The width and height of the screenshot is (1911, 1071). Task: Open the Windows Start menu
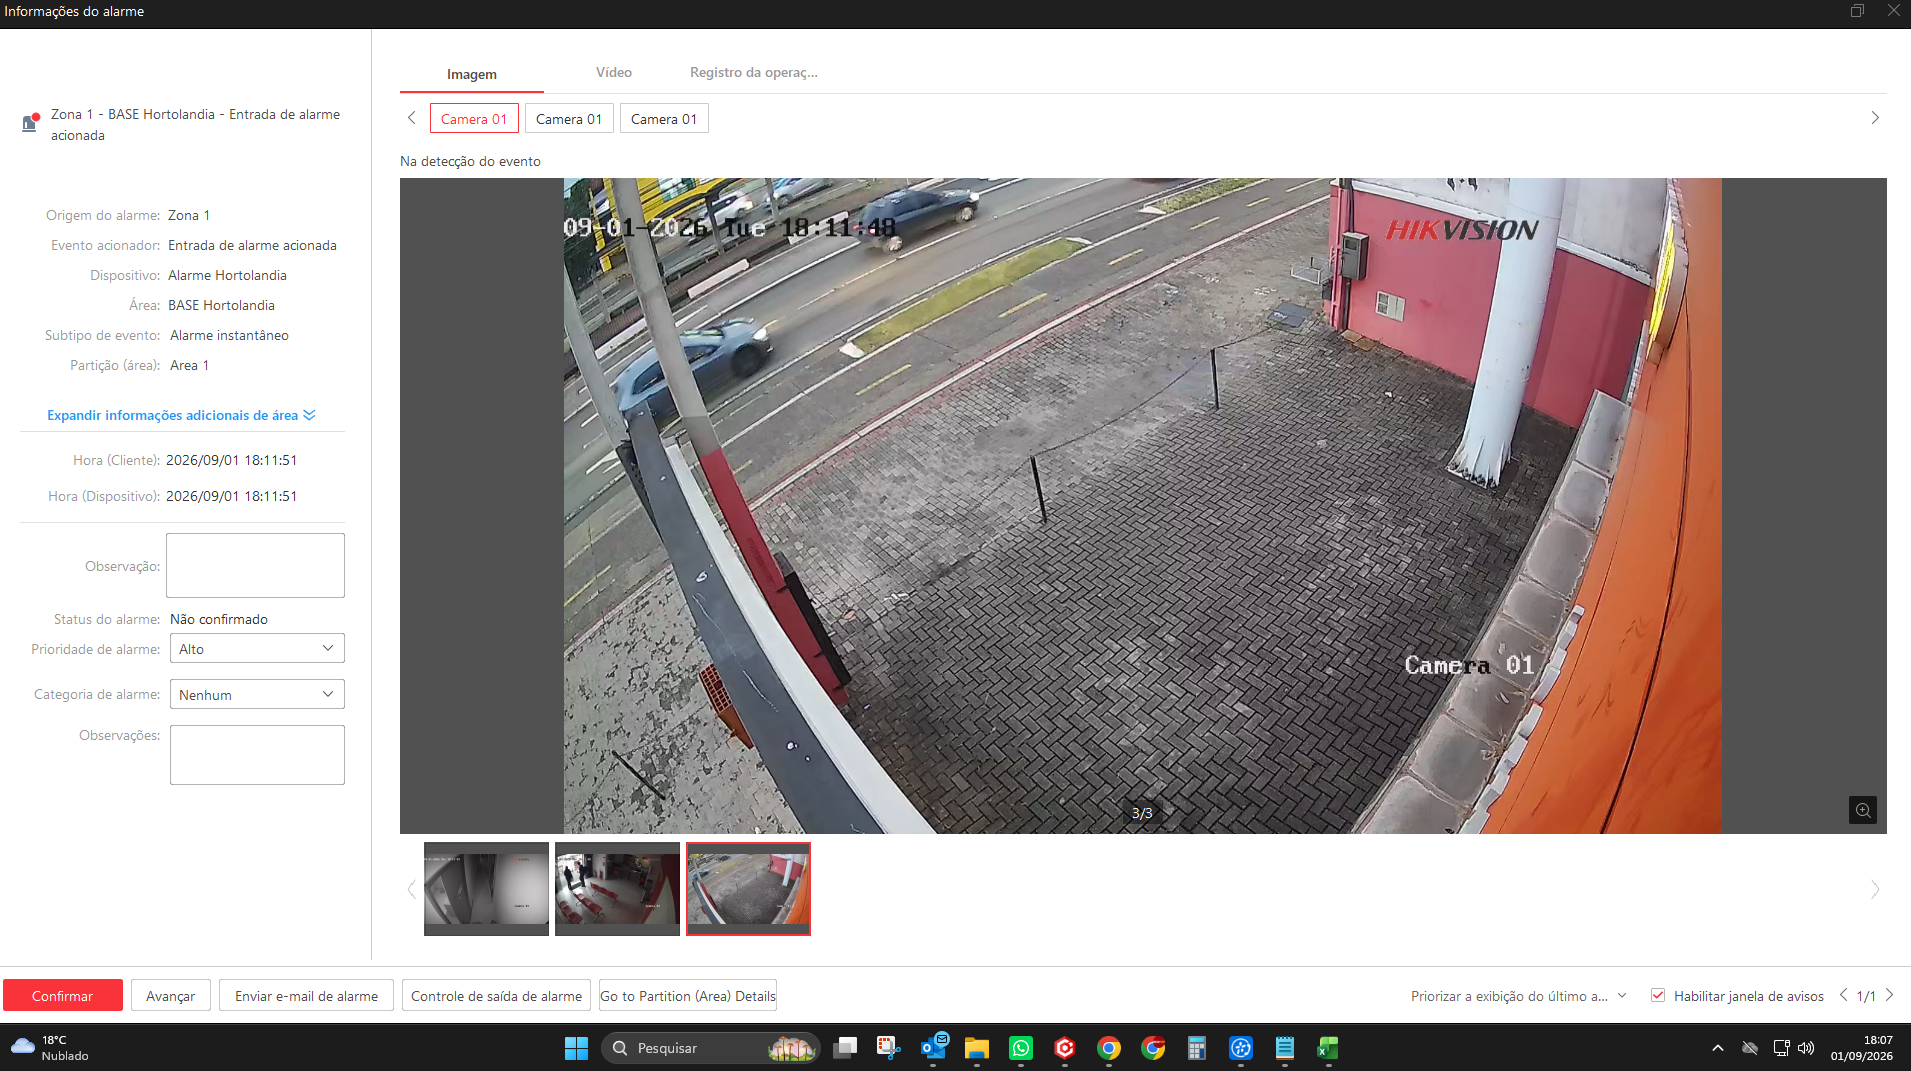tap(576, 1048)
